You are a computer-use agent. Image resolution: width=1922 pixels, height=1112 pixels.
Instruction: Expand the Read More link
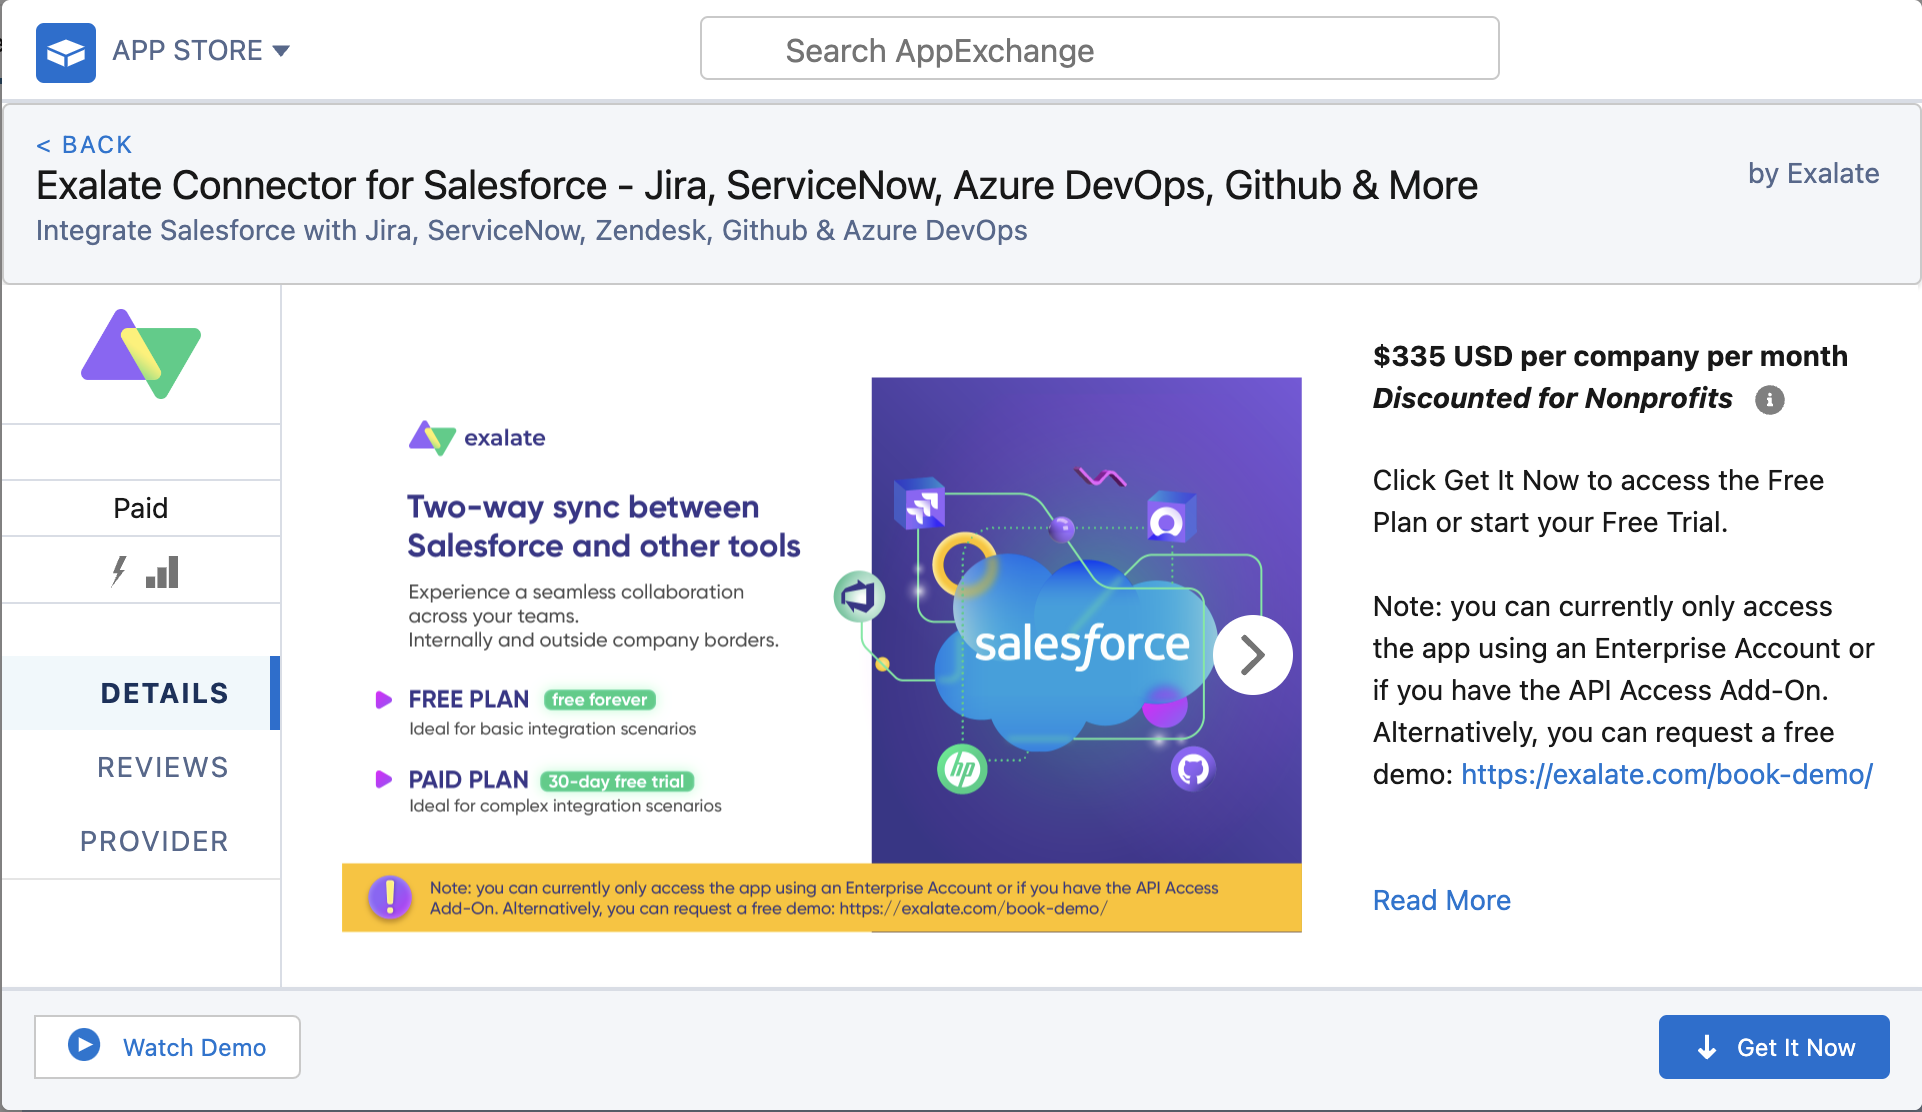click(x=1442, y=900)
